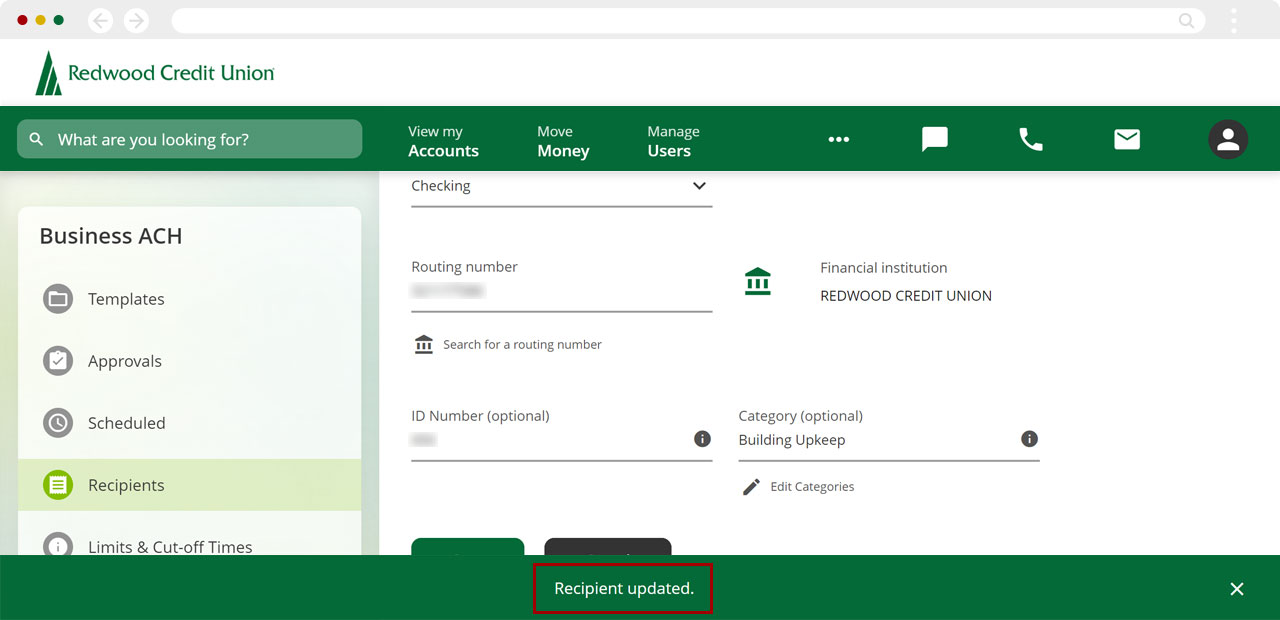Viewport: 1280px width, 620px height.
Task: Click the Edit Categories link
Action: coord(812,487)
